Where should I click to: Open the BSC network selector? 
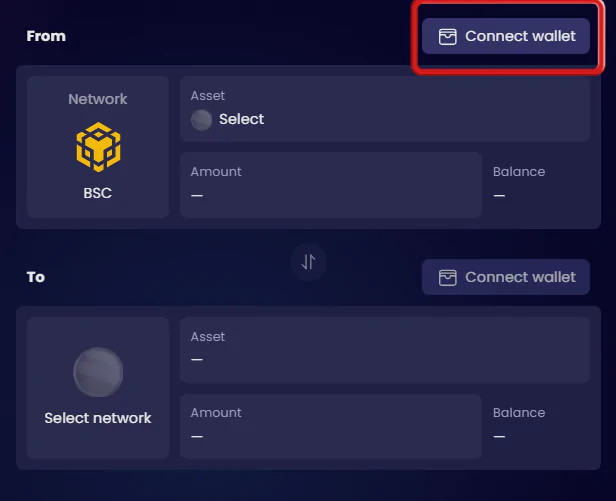98,147
